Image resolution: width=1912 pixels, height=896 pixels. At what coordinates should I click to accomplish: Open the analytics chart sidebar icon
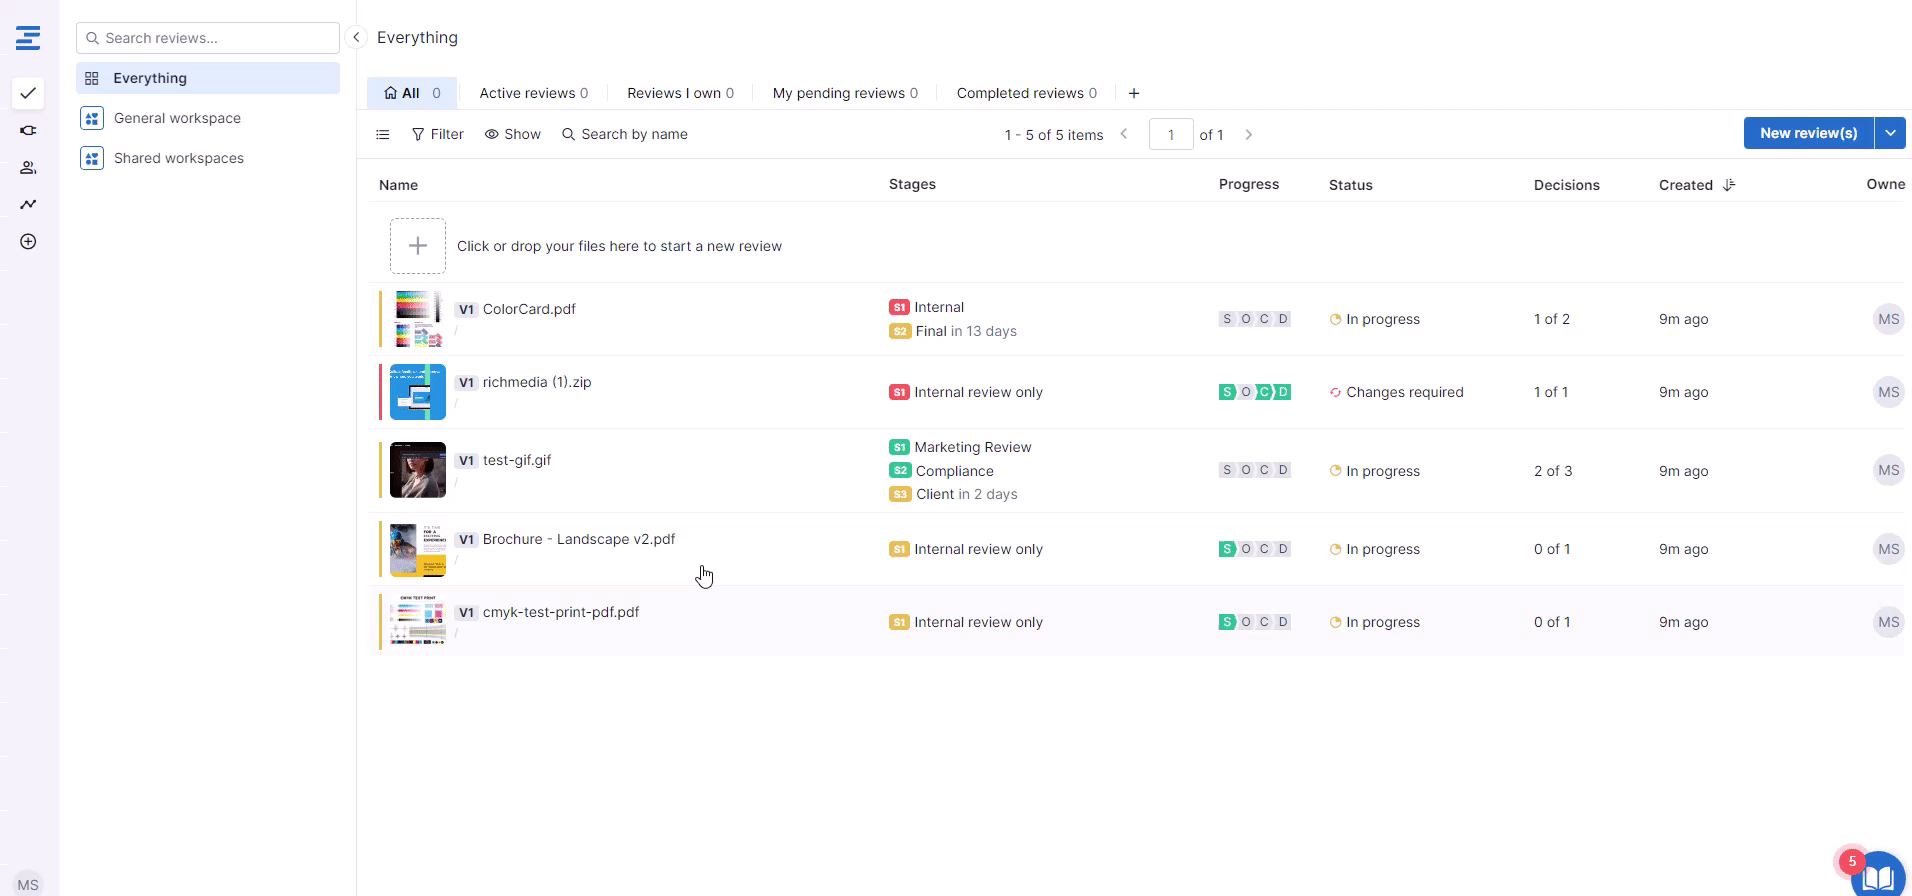pyautogui.click(x=28, y=204)
